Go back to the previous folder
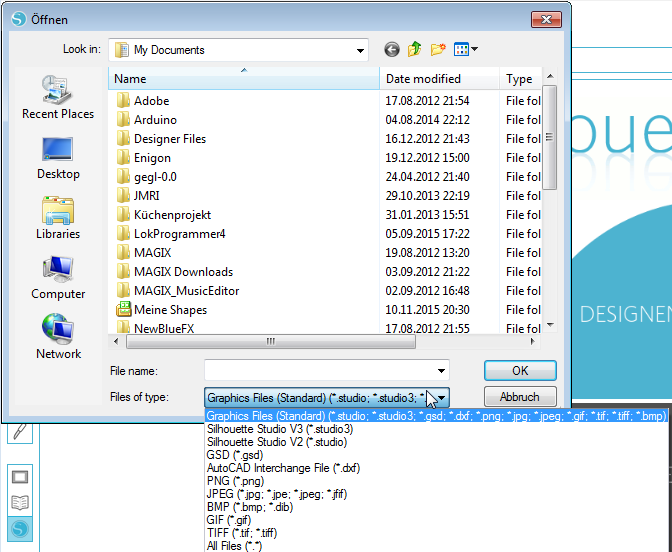Image resolution: width=672 pixels, height=552 pixels. (392, 50)
